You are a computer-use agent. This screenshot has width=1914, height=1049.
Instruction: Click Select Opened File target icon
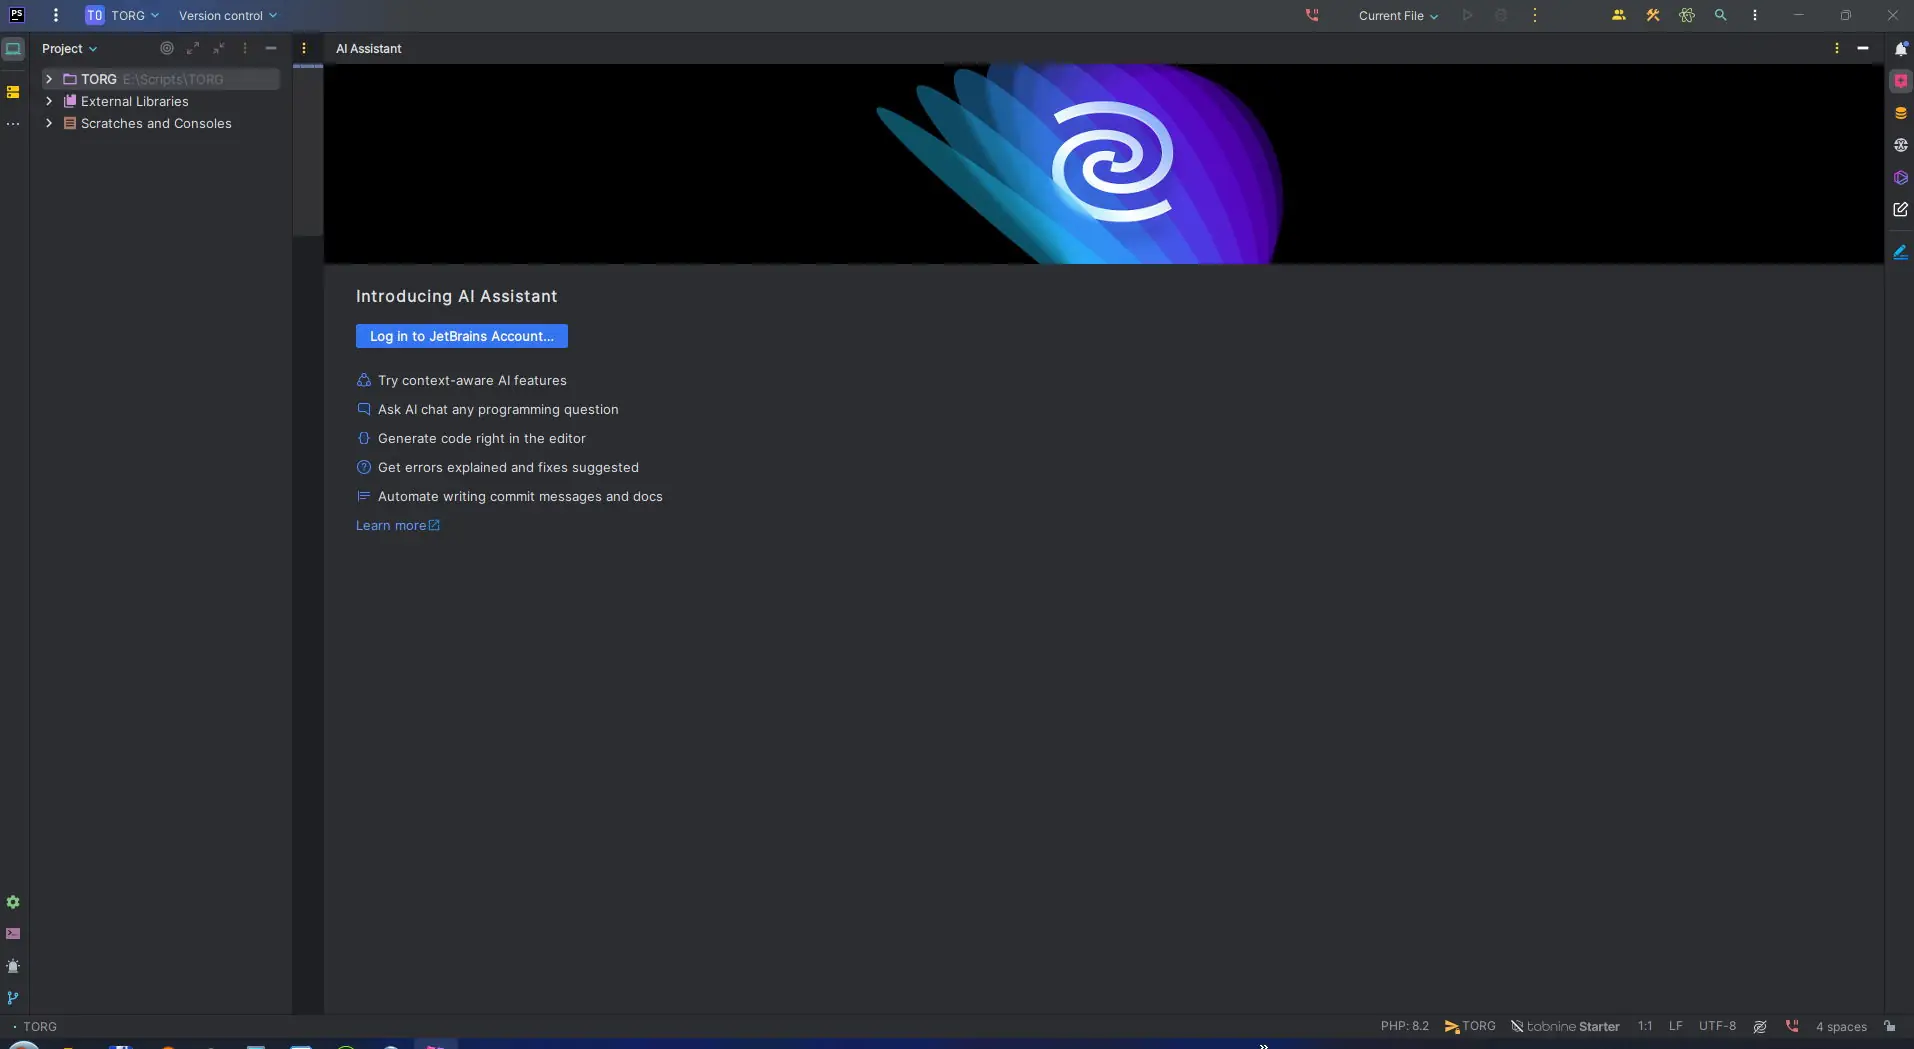(x=167, y=48)
